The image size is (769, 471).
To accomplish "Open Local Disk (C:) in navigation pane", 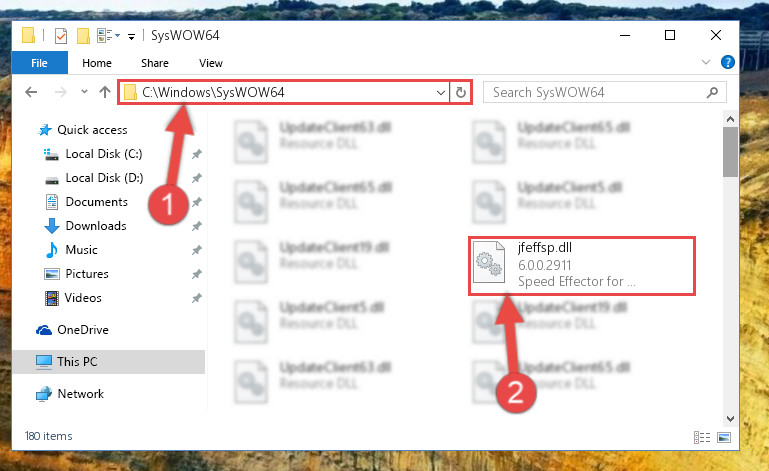I will pos(103,154).
